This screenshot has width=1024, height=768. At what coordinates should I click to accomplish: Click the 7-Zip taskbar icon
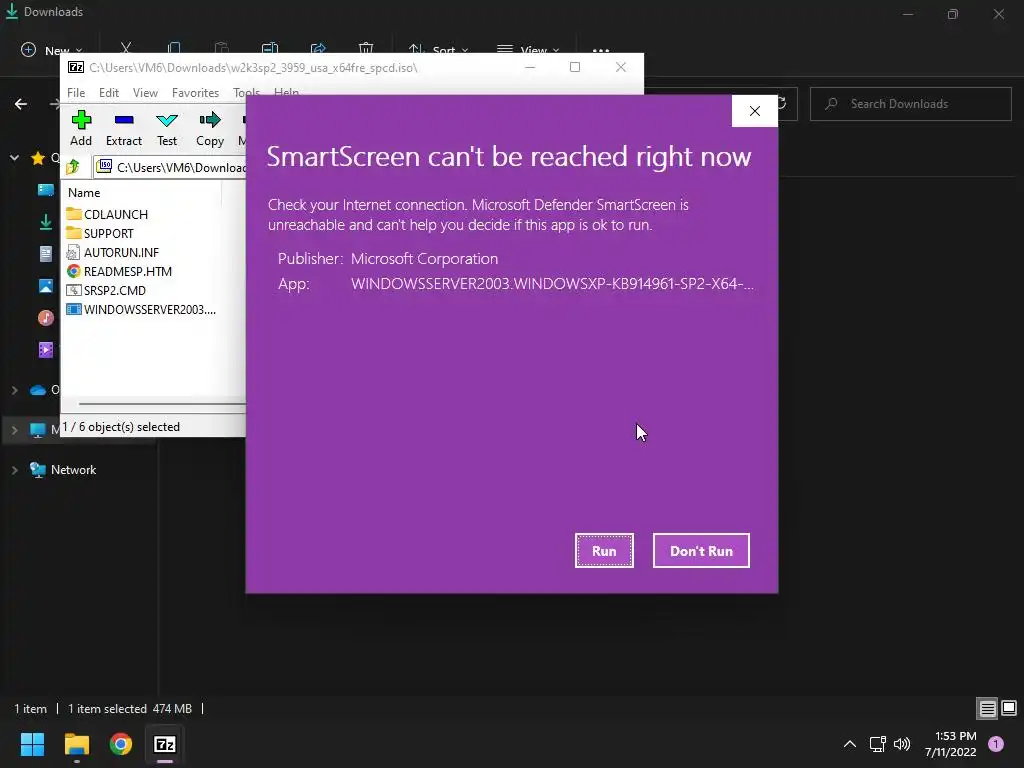165,744
